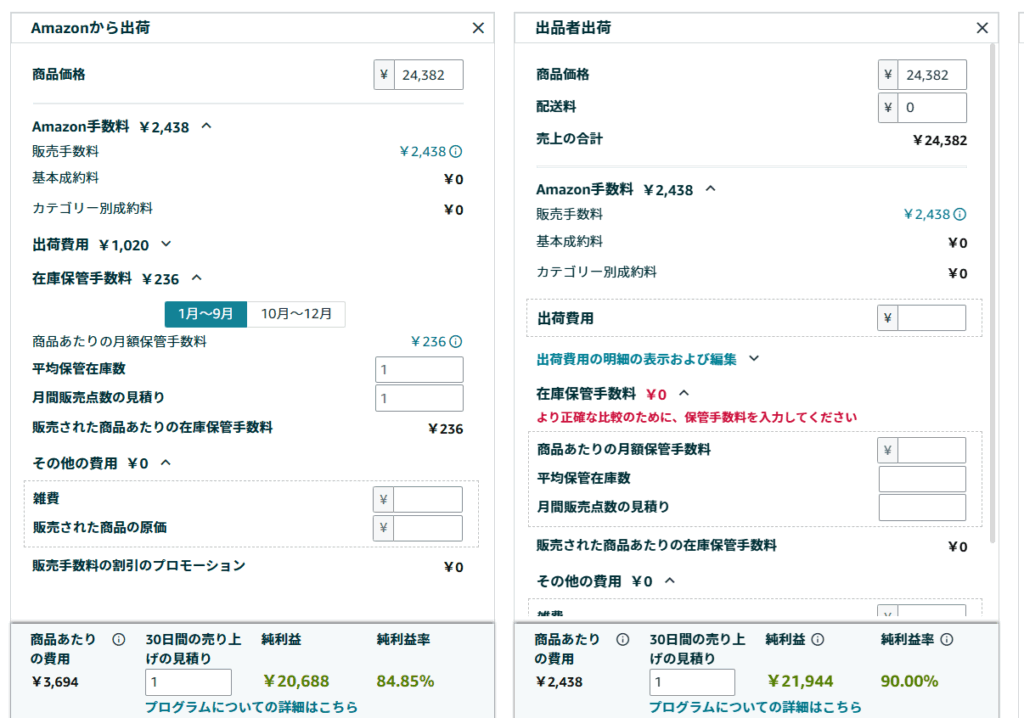Click info icon next to left 商品あたりの費用
1024x718 pixels.
(x=118, y=639)
